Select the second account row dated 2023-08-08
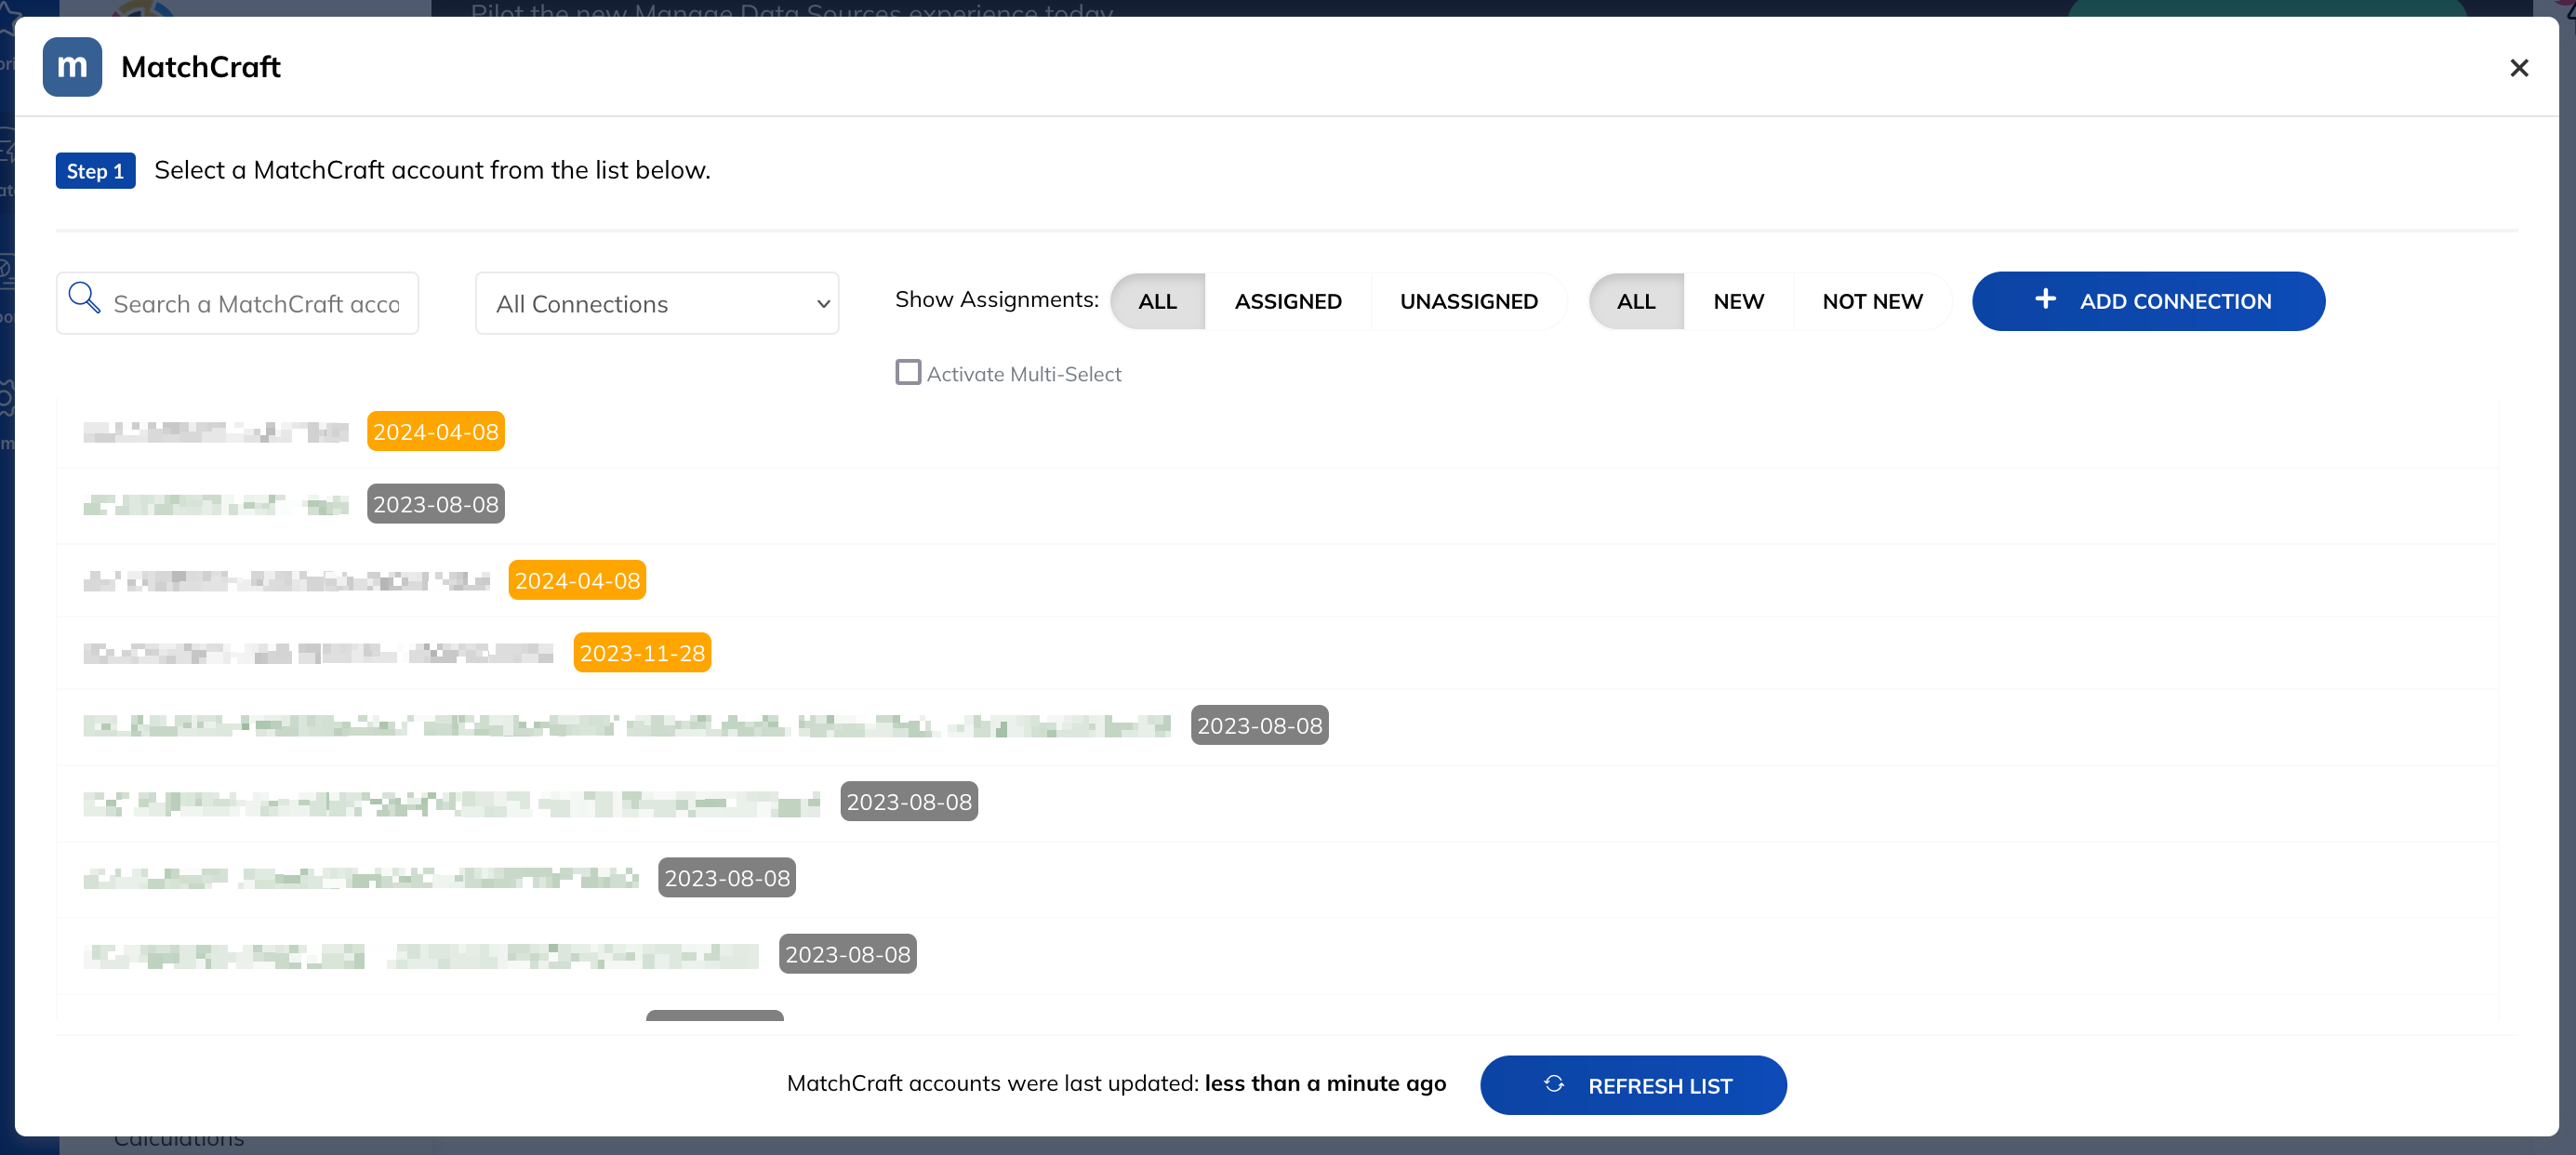This screenshot has height=1155, width=2576. pos(1277,505)
